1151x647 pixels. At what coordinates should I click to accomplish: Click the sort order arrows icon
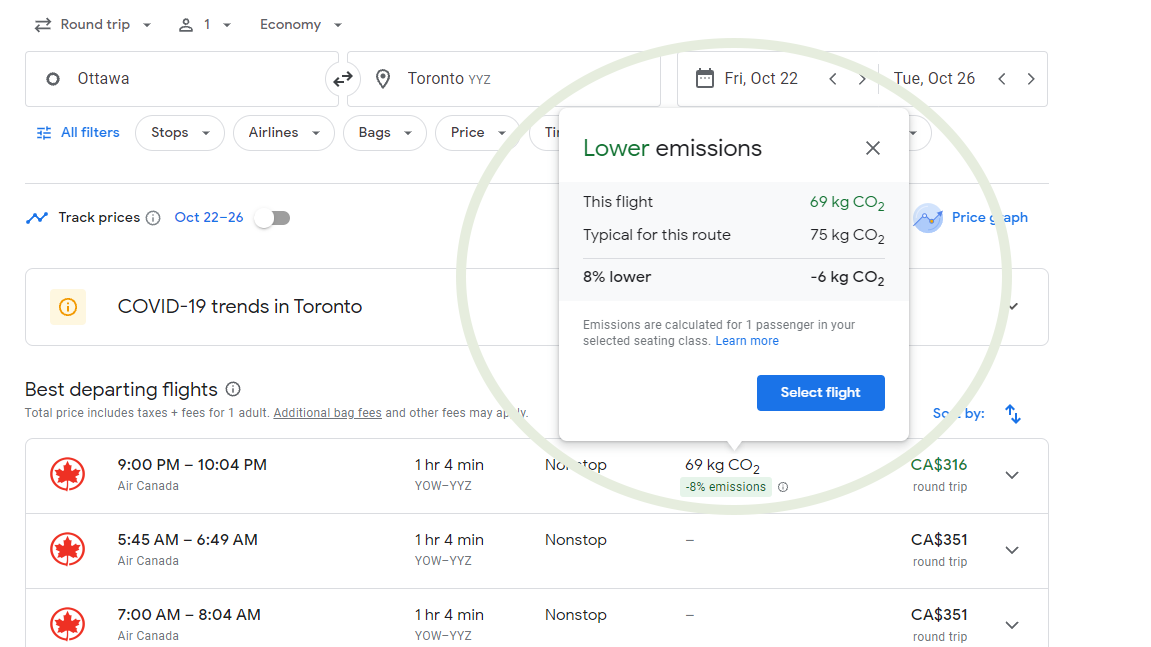(1012, 414)
